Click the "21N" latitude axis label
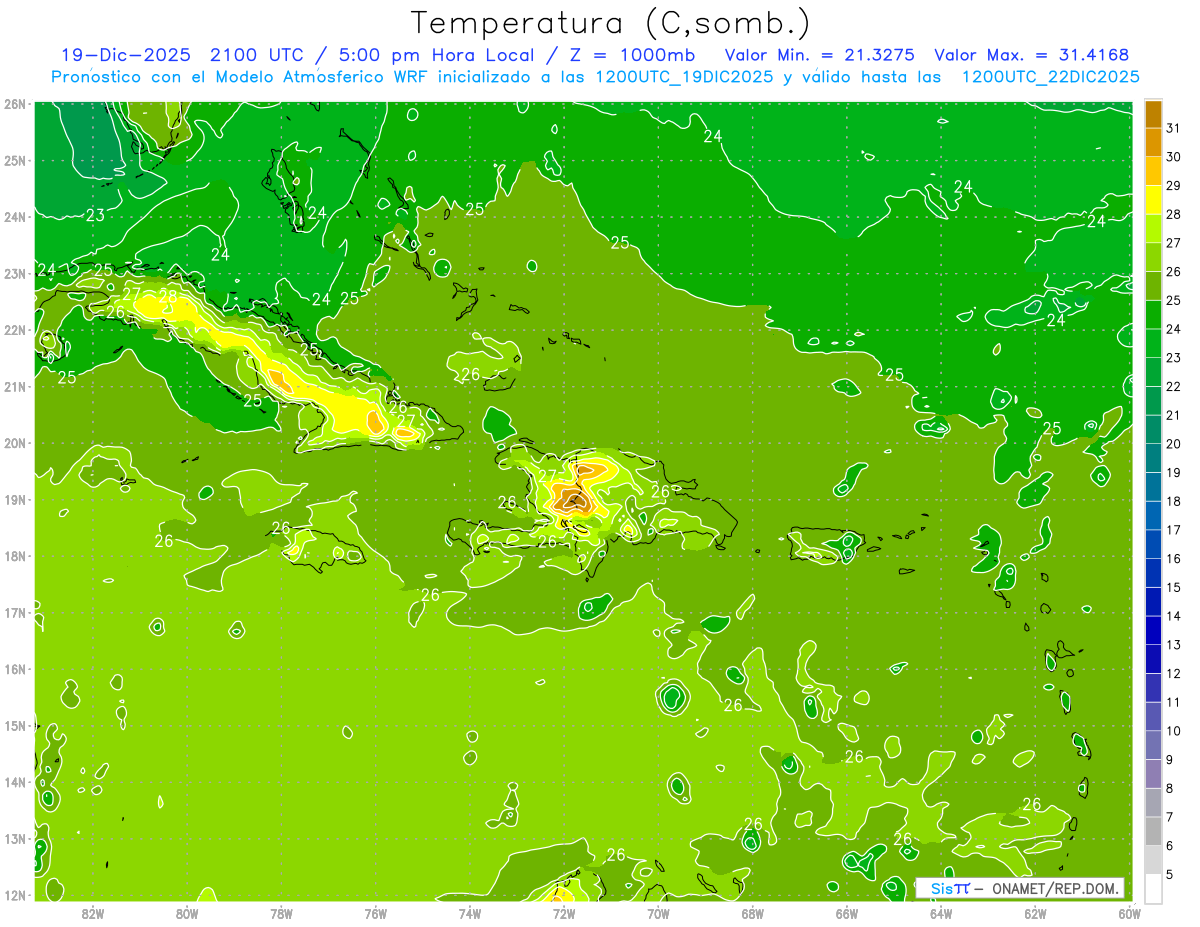This screenshot has height=927, width=1200. pyautogui.click(x=15, y=386)
